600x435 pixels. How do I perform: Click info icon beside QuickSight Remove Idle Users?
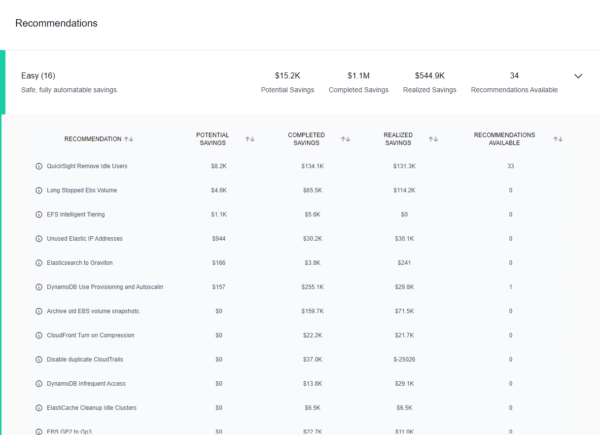point(39,166)
